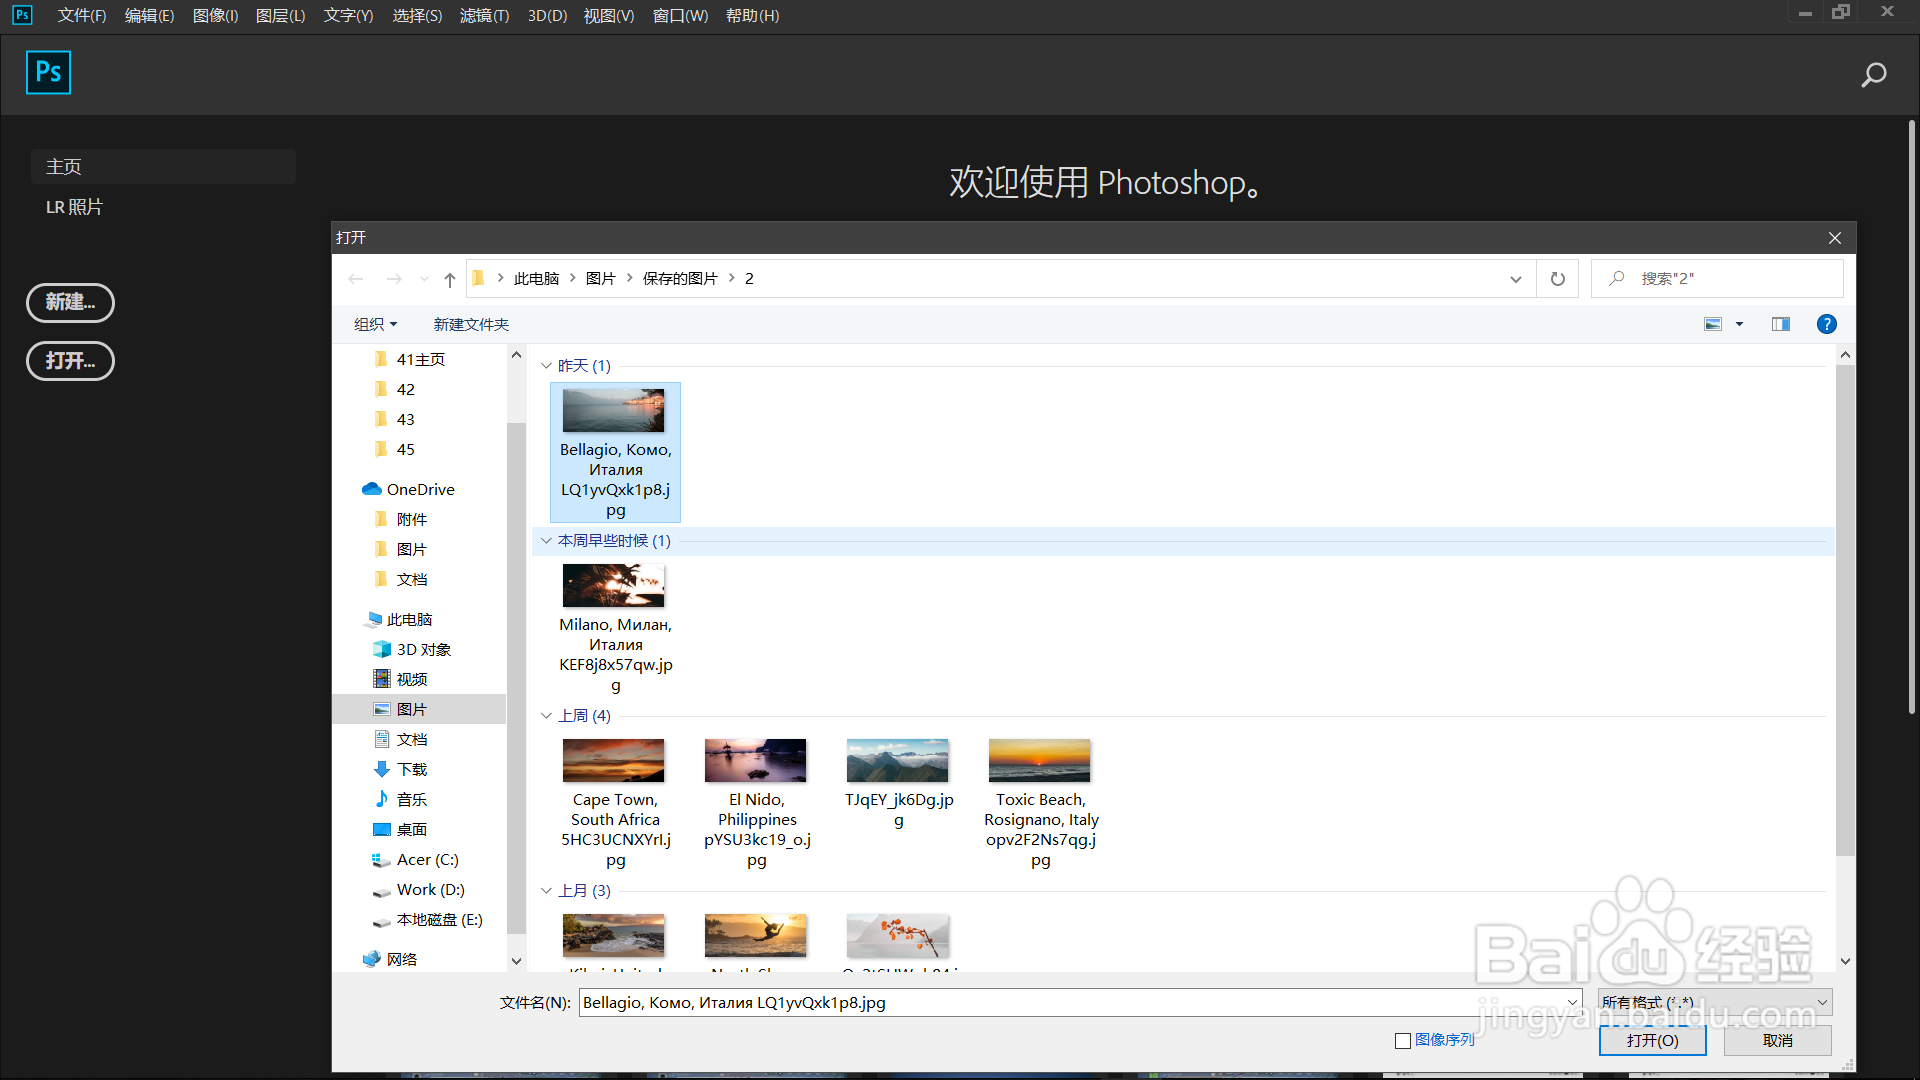Select Milano, Милан thumbnail file
This screenshot has width=1920, height=1080.
coord(615,628)
